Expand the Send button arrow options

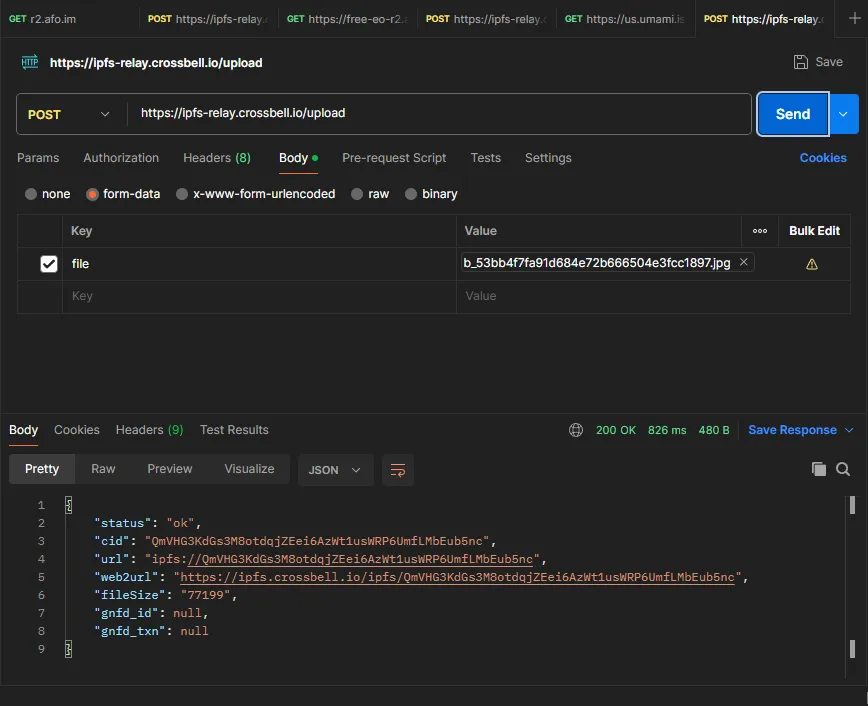pos(843,114)
